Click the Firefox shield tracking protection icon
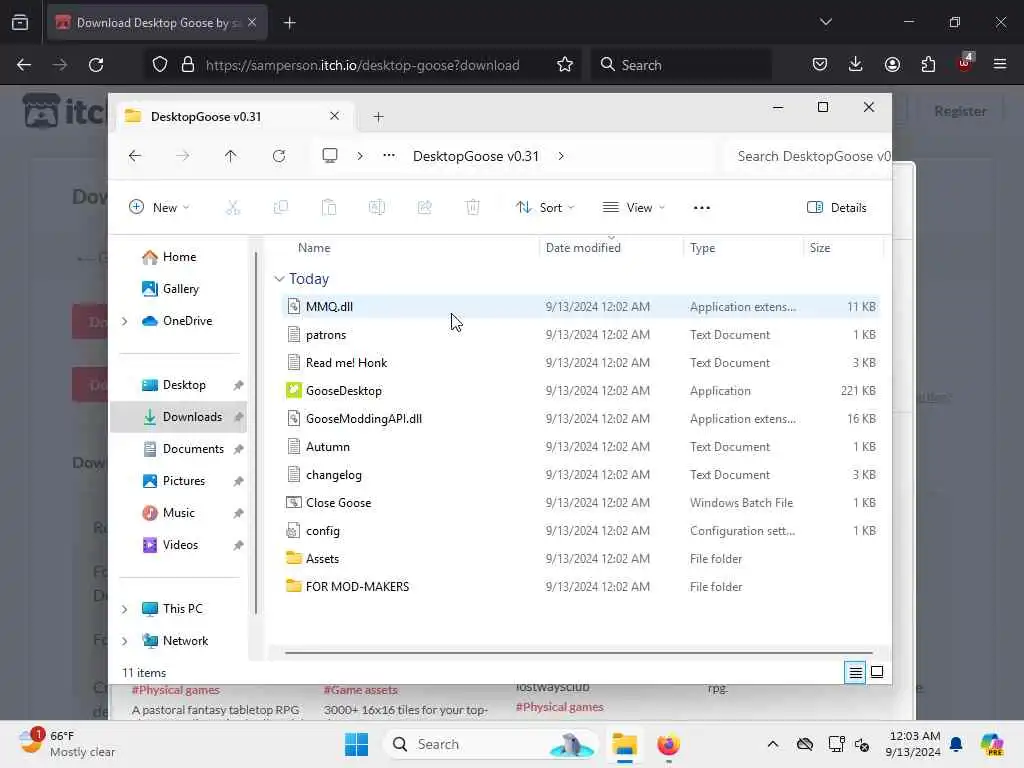1024x768 pixels. click(160, 65)
